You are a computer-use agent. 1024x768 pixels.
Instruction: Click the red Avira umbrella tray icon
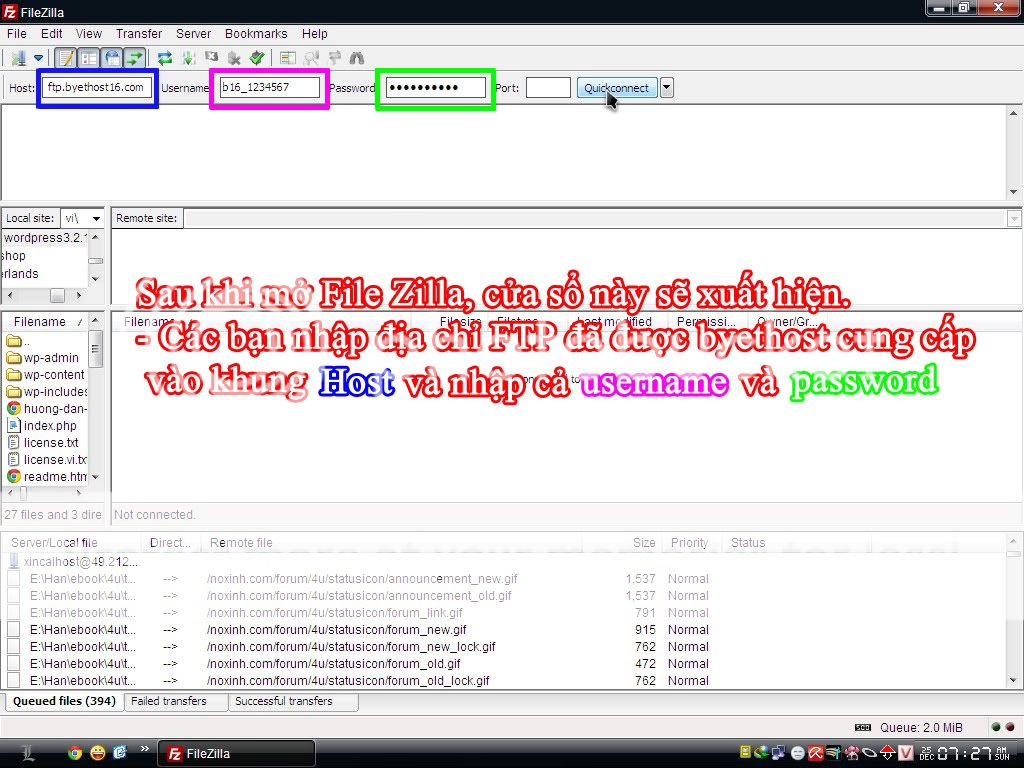816,753
